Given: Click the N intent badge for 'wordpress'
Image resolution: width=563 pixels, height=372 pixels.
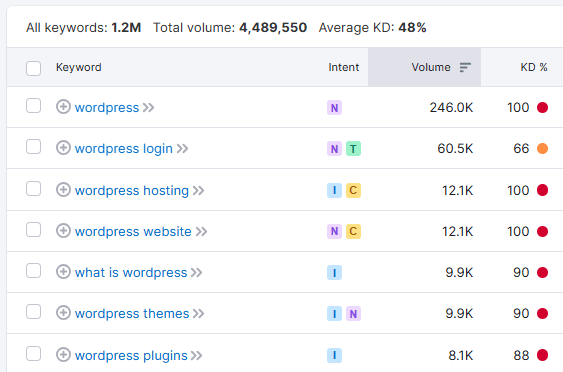Looking at the screenshot, I should coord(334,108).
